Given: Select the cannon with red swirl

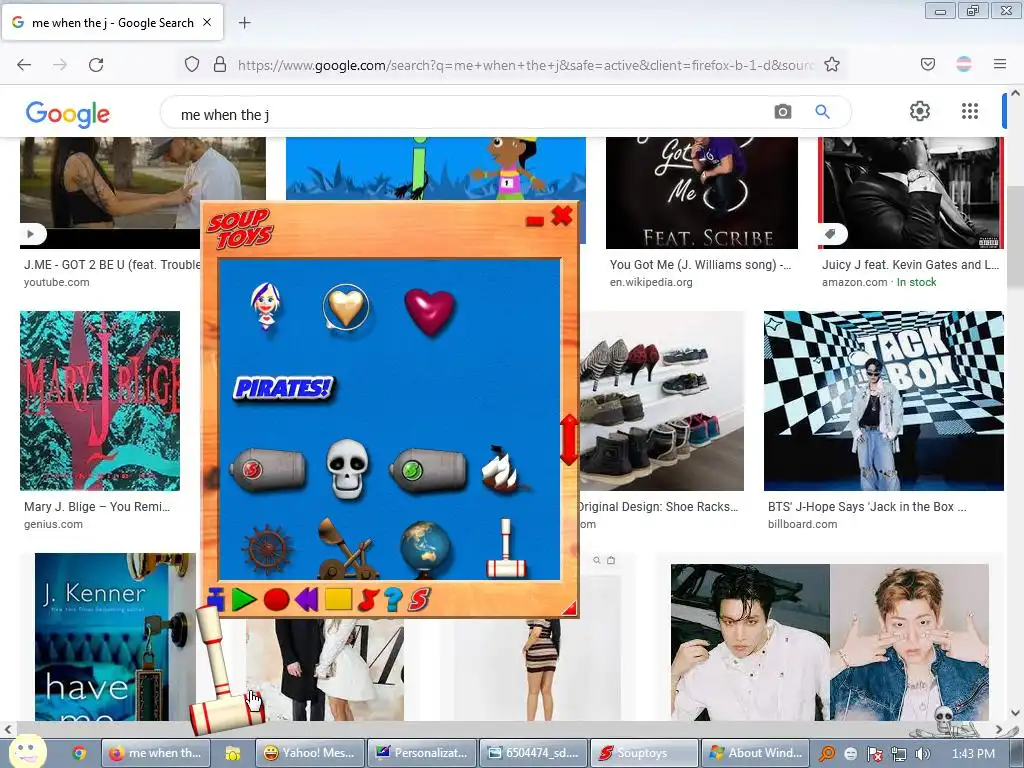Looking at the screenshot, I should click(268, 469).
